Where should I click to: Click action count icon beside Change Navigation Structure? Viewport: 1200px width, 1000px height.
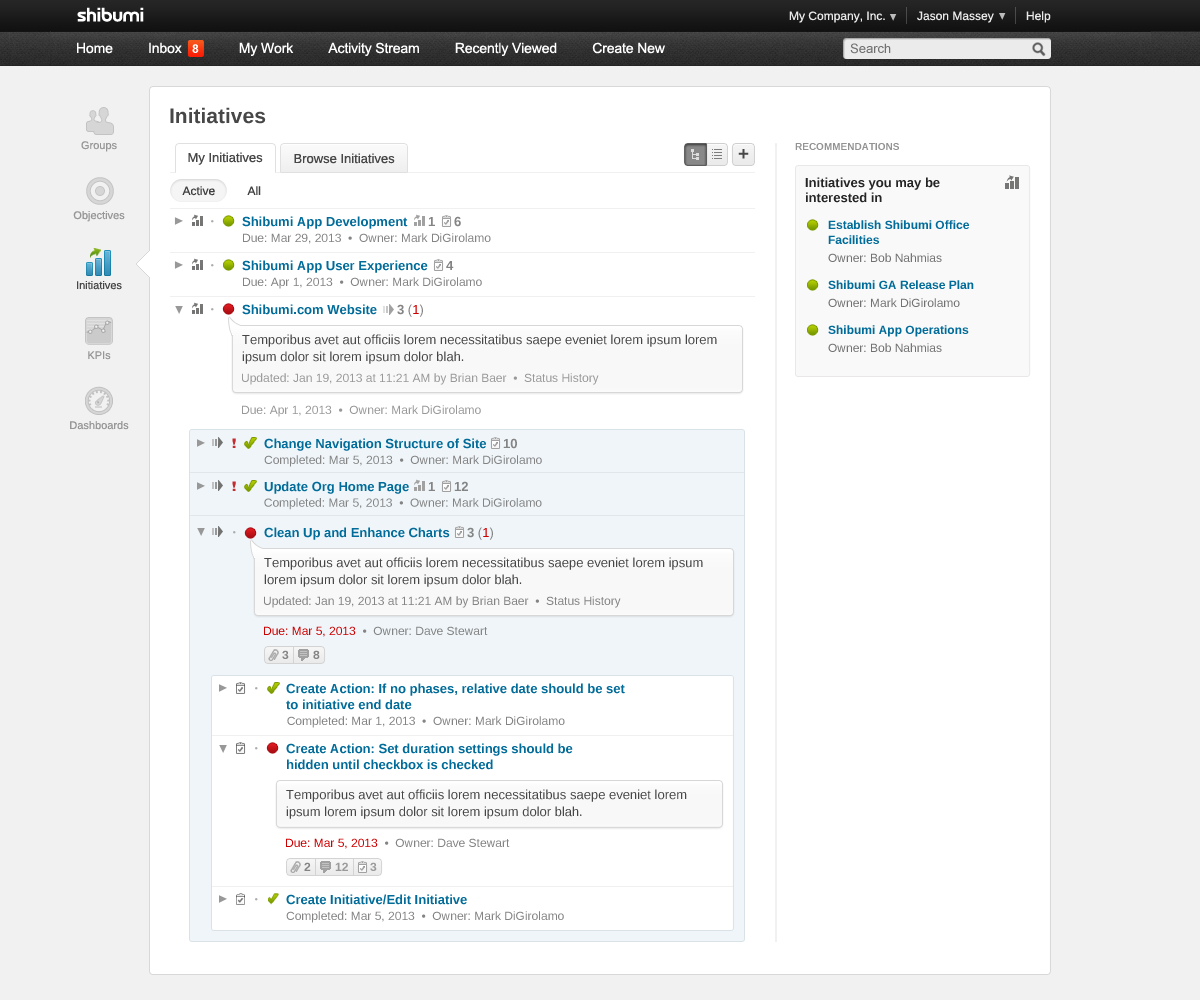coord(495,443)
